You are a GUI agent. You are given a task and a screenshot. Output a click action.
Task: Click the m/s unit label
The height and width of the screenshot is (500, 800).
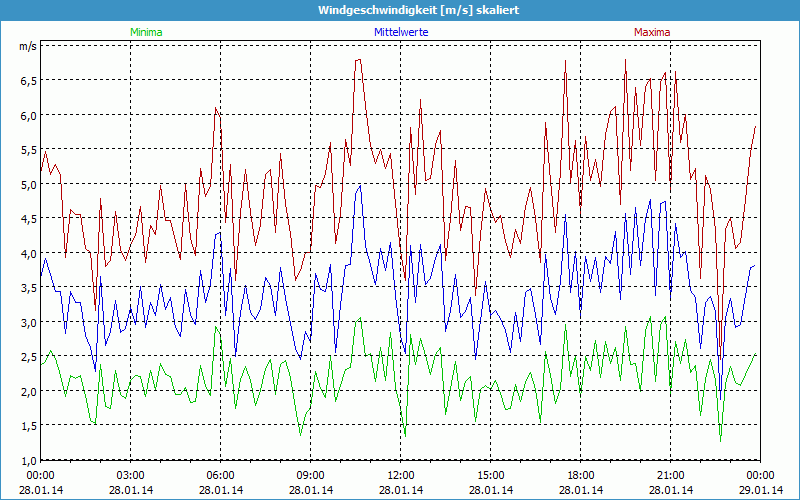(29, 46)
